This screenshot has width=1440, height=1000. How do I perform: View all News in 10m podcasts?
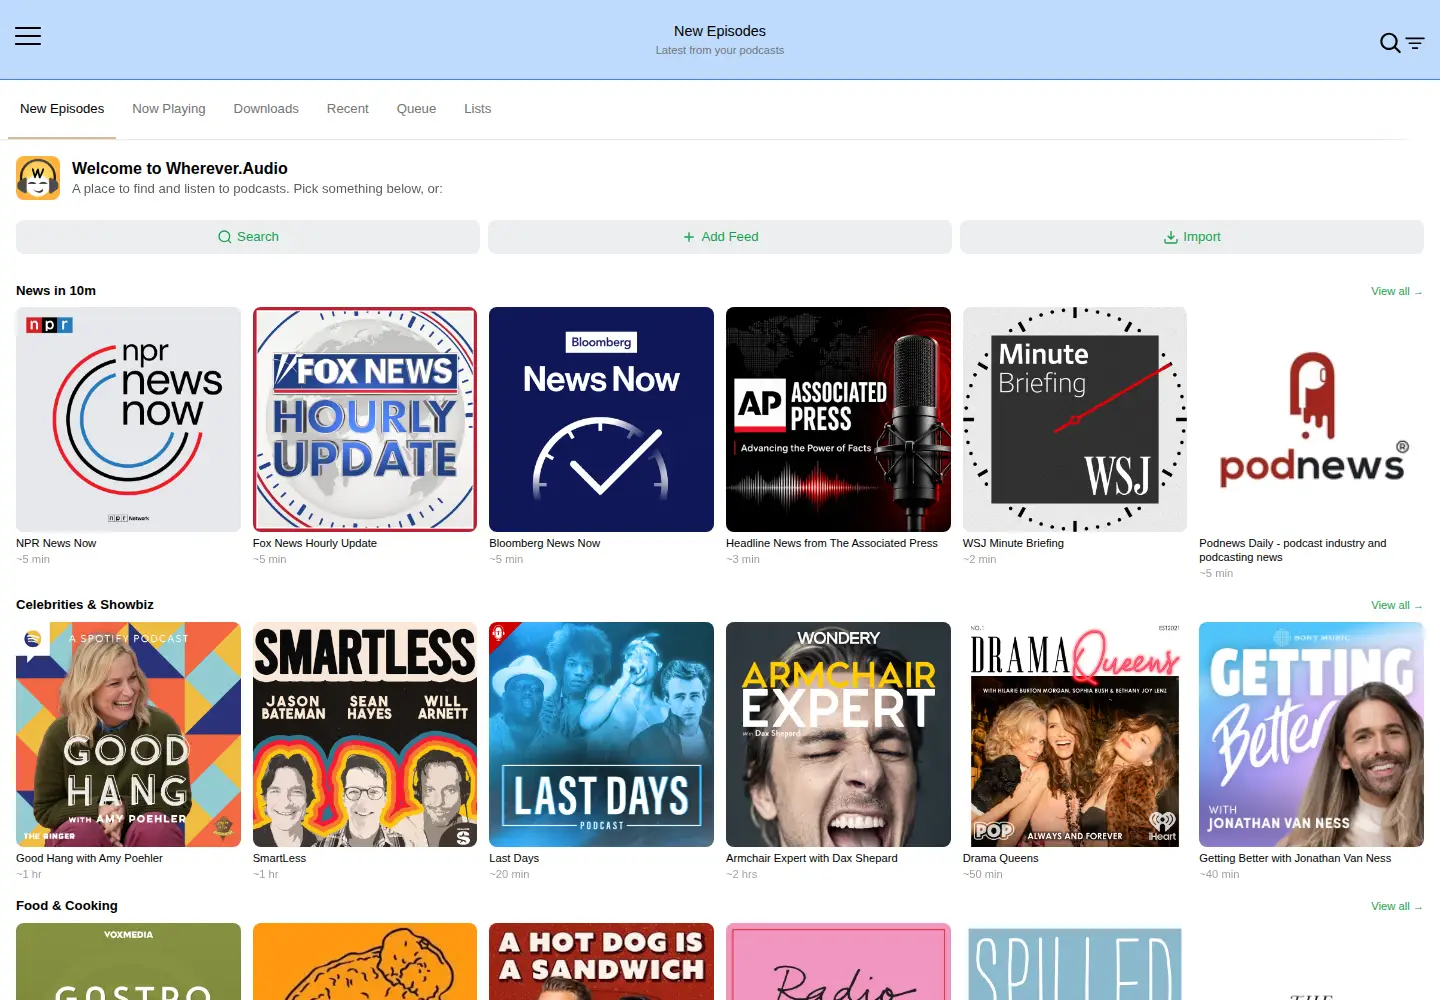[1396, 291]
